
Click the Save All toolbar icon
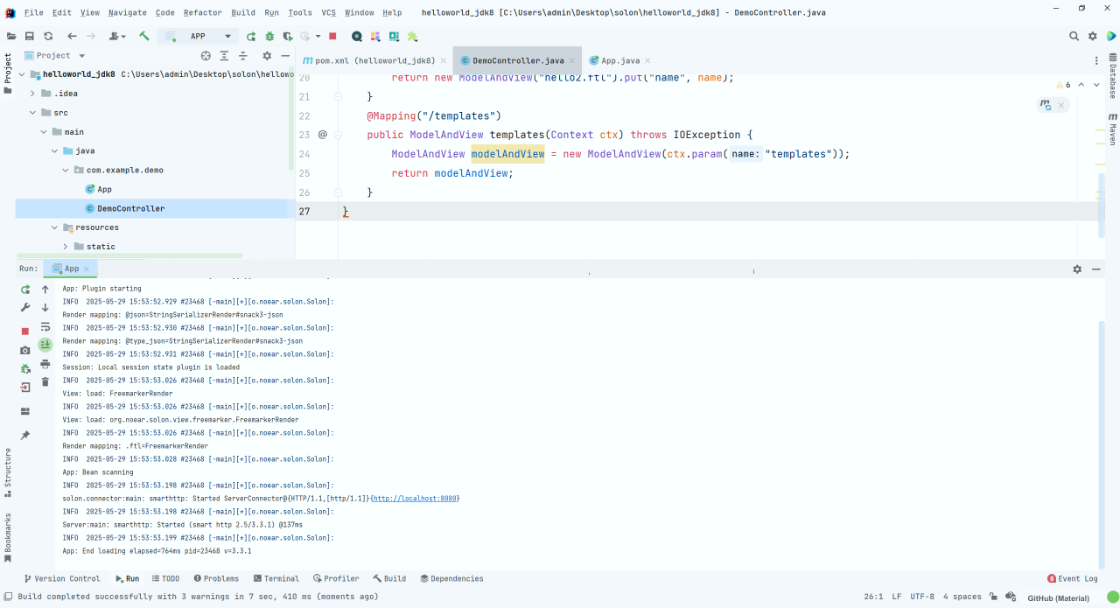[29, 36]
